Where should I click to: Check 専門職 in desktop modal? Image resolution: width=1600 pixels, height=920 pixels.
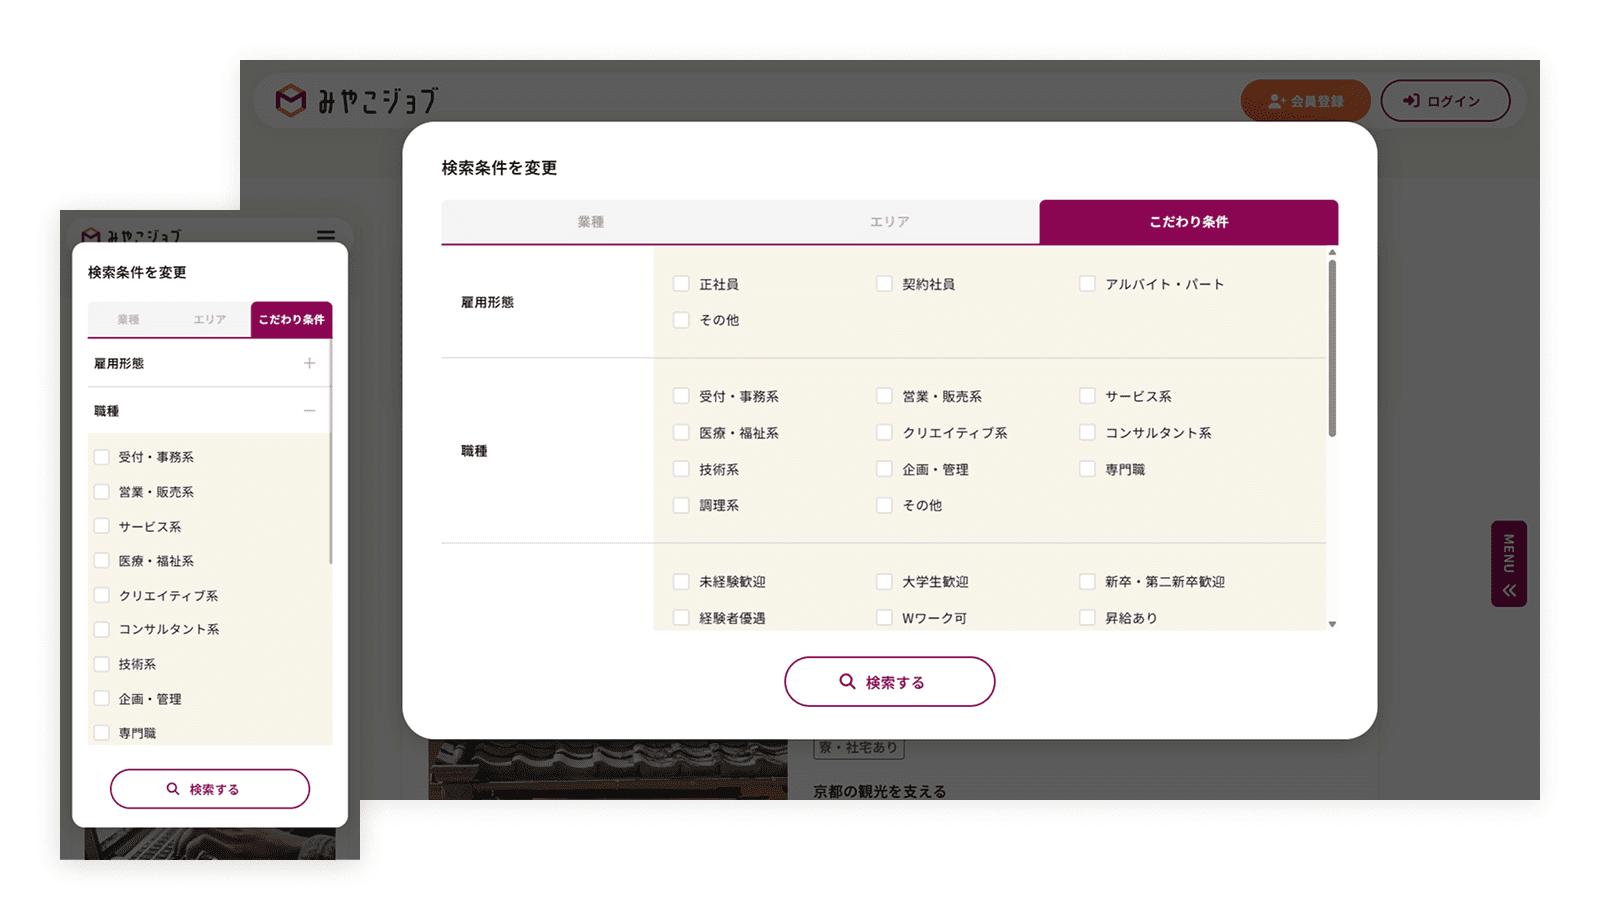click(x=1087, y=469)
